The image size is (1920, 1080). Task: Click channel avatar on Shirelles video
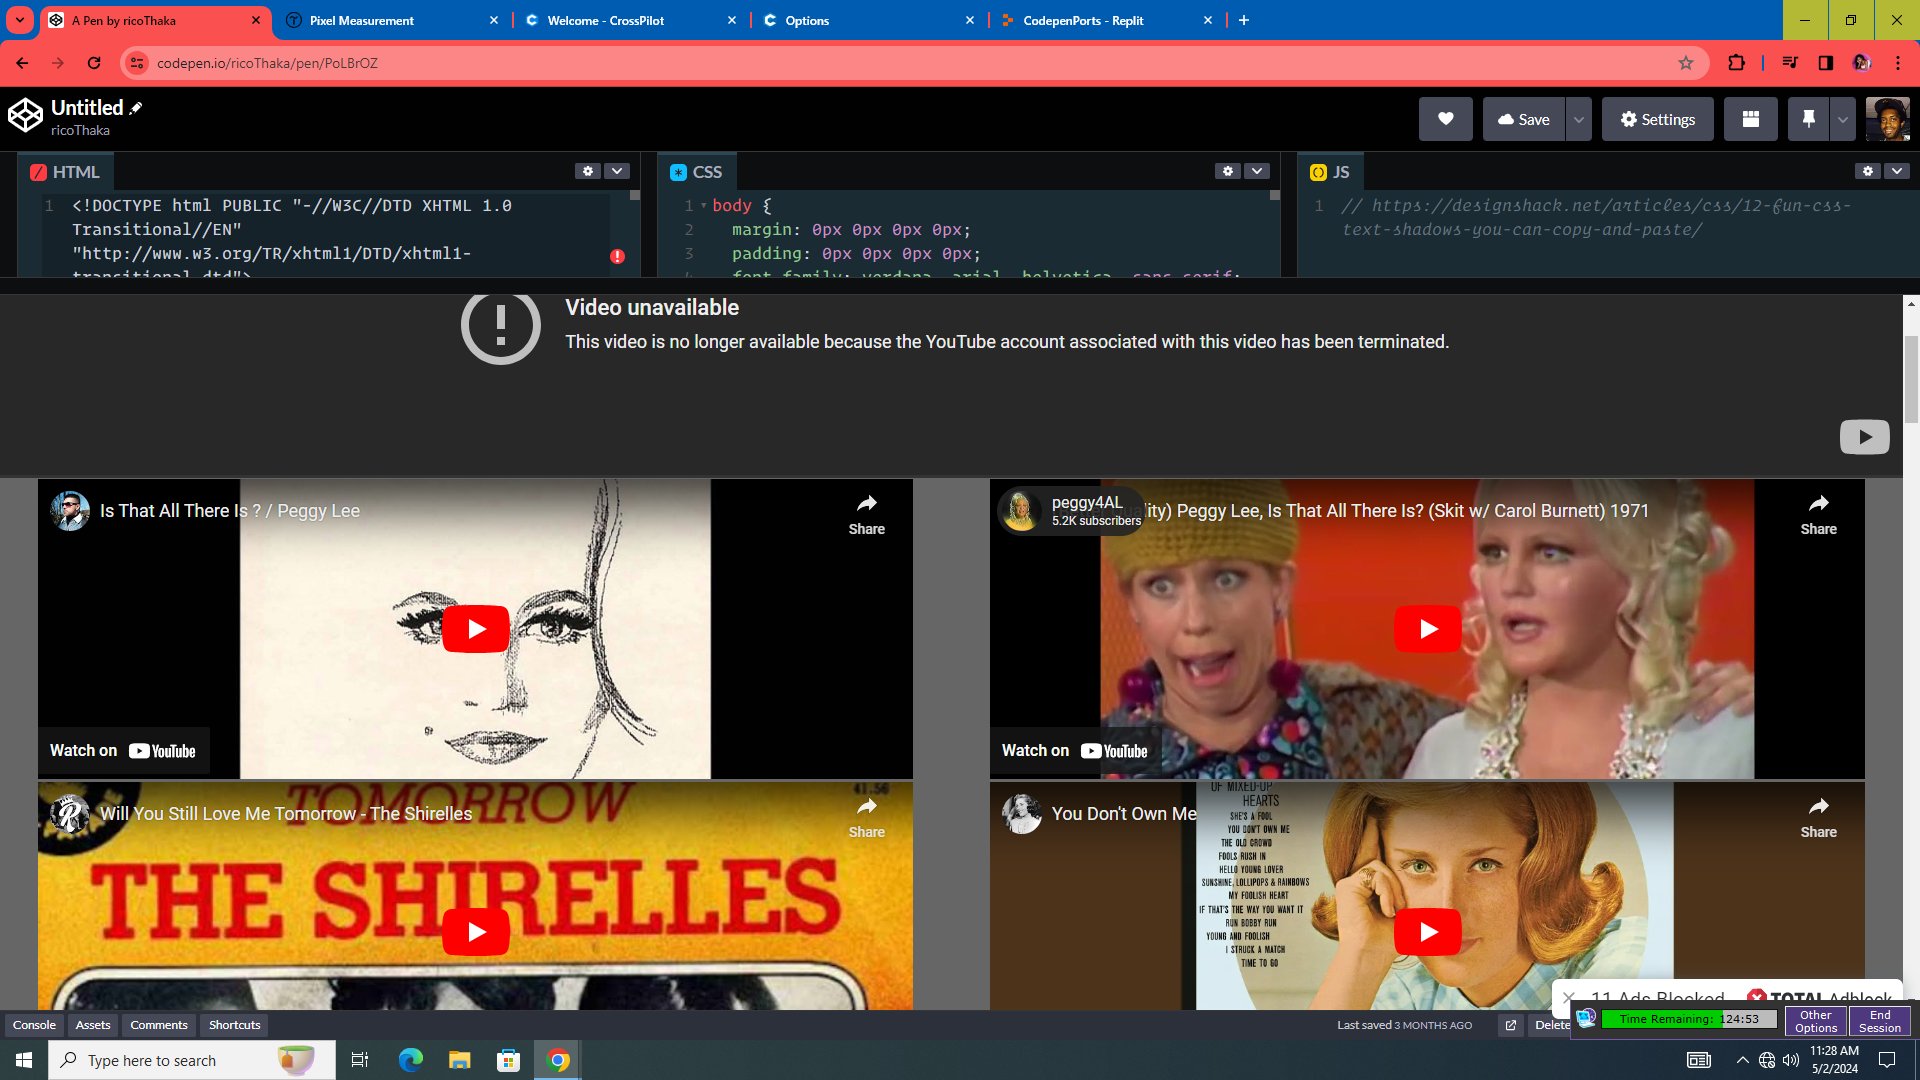click(70, 814)
